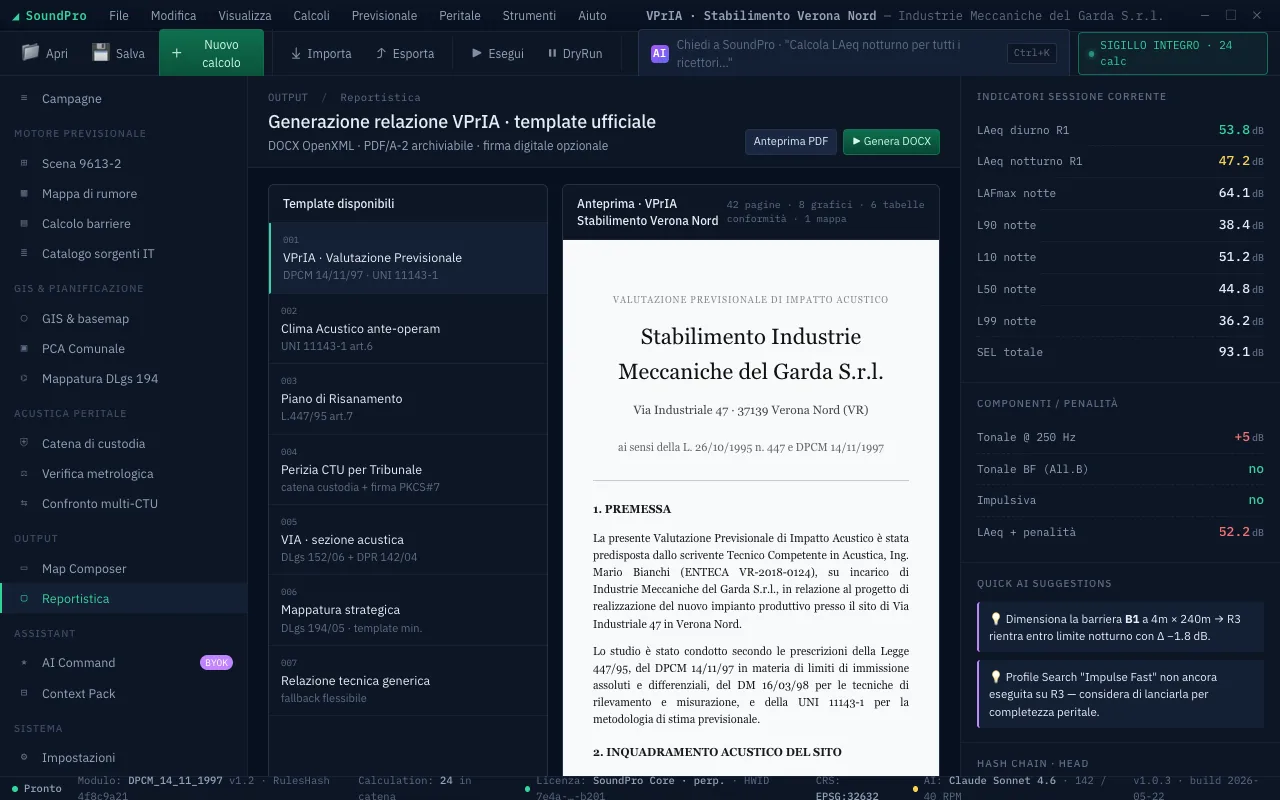Select the Mappatura strategica template
This screenshot has width=1280, height=800.
408,610
